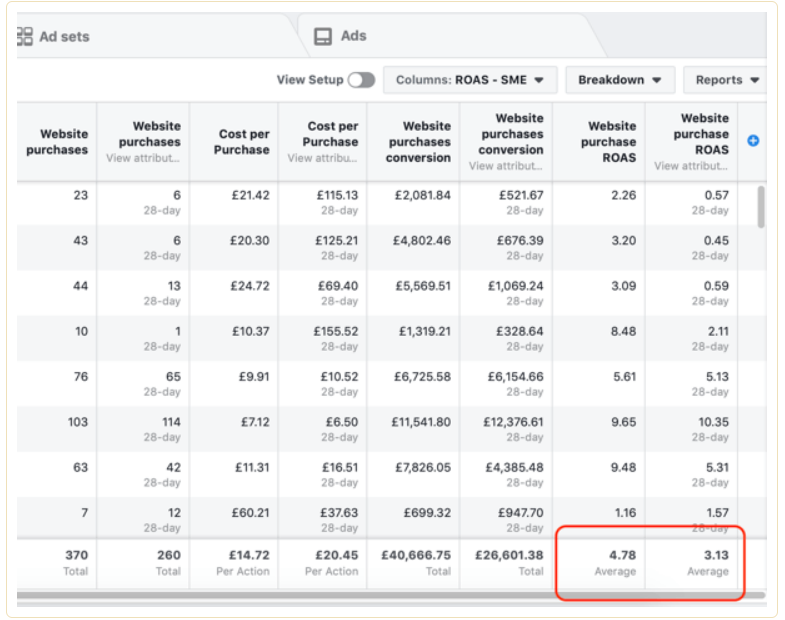Click View attribution under Website purchases header

(x=143, y=158)
